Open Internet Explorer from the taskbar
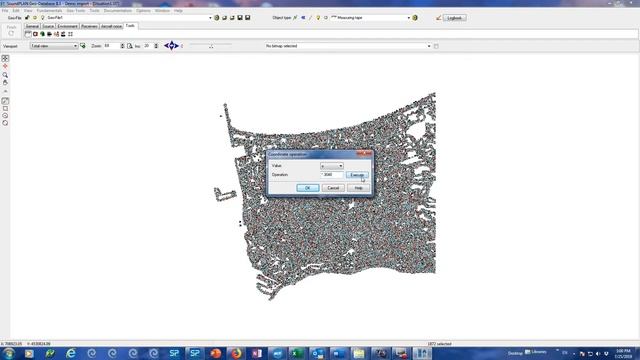Viewport: 640px width, 360px height. point(71,353)
